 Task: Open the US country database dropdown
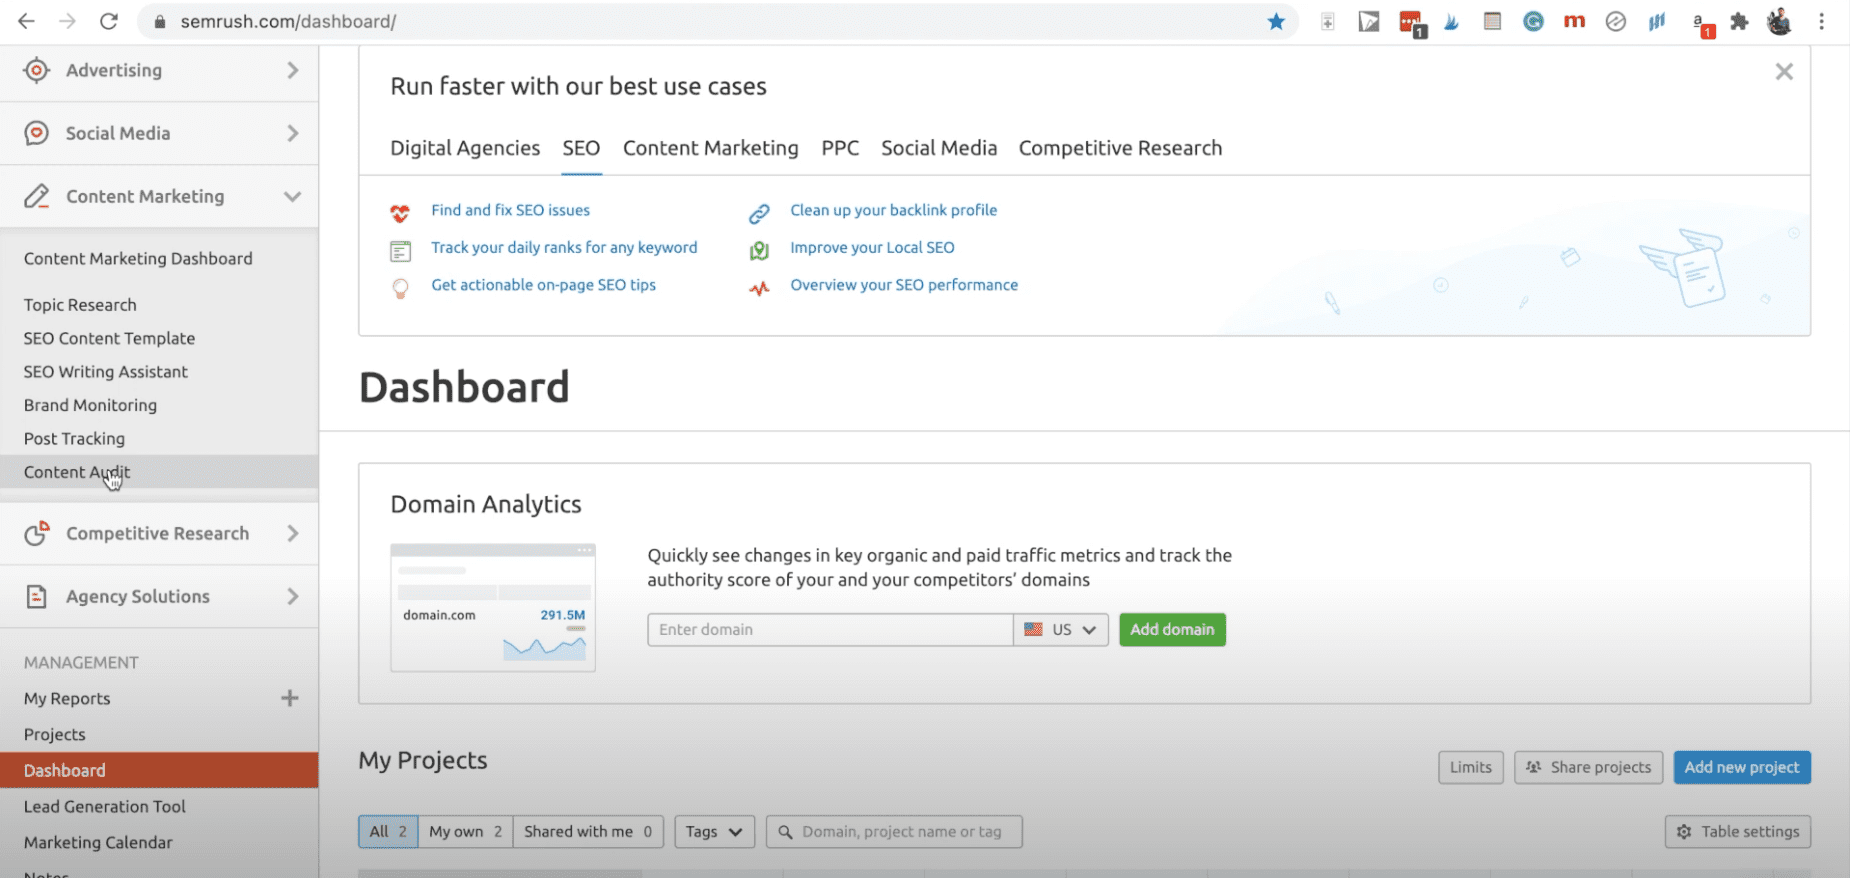click(1061, 630)
